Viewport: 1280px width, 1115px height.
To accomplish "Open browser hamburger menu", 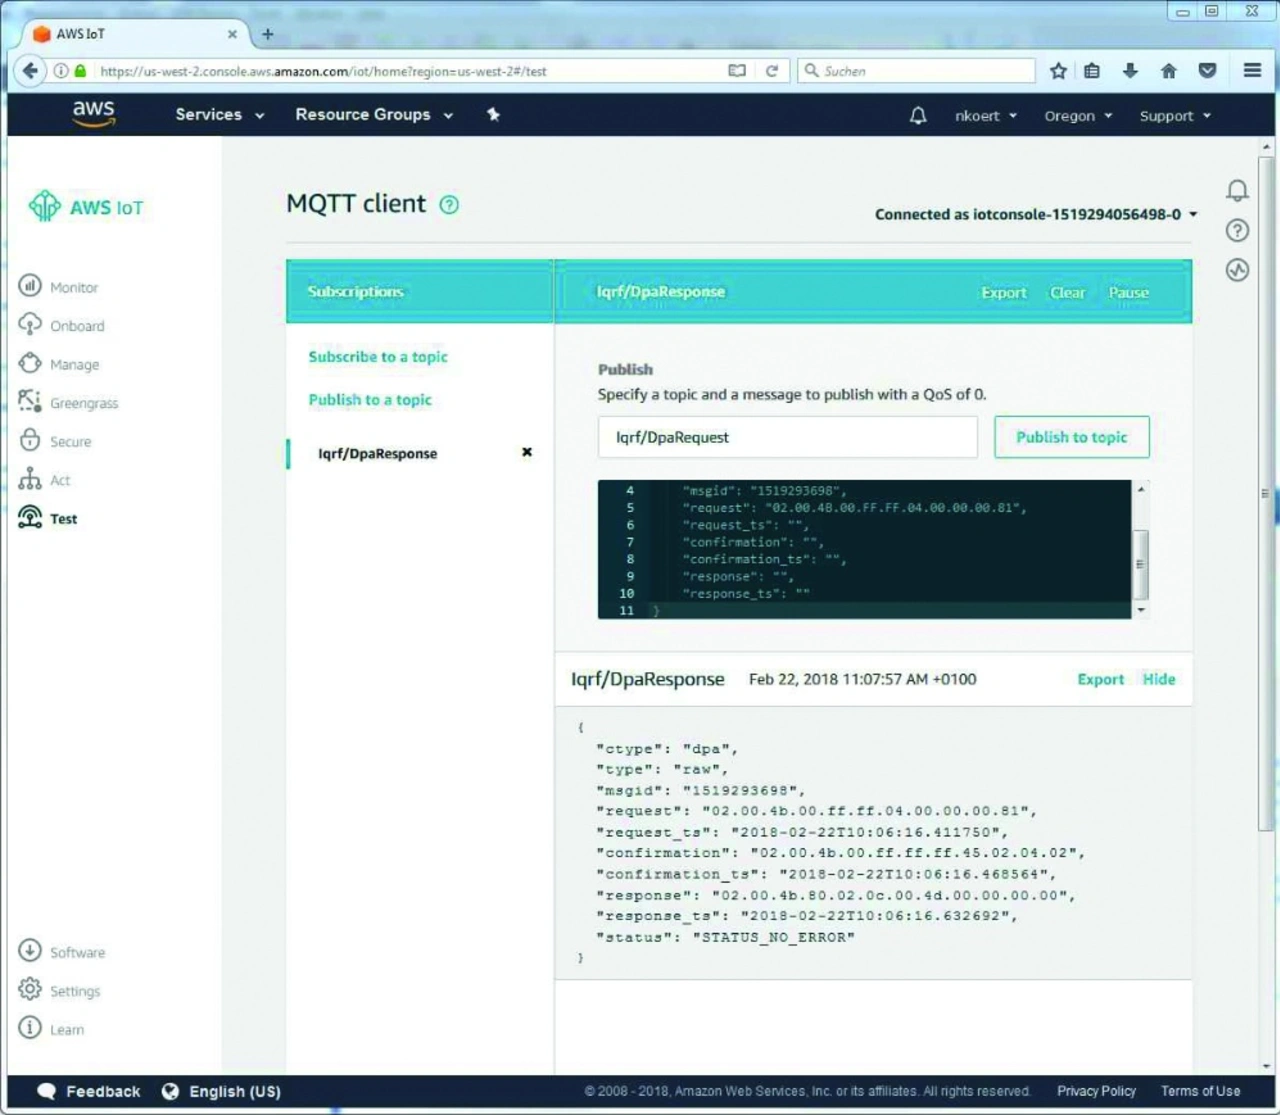I will click(1252, 71).
